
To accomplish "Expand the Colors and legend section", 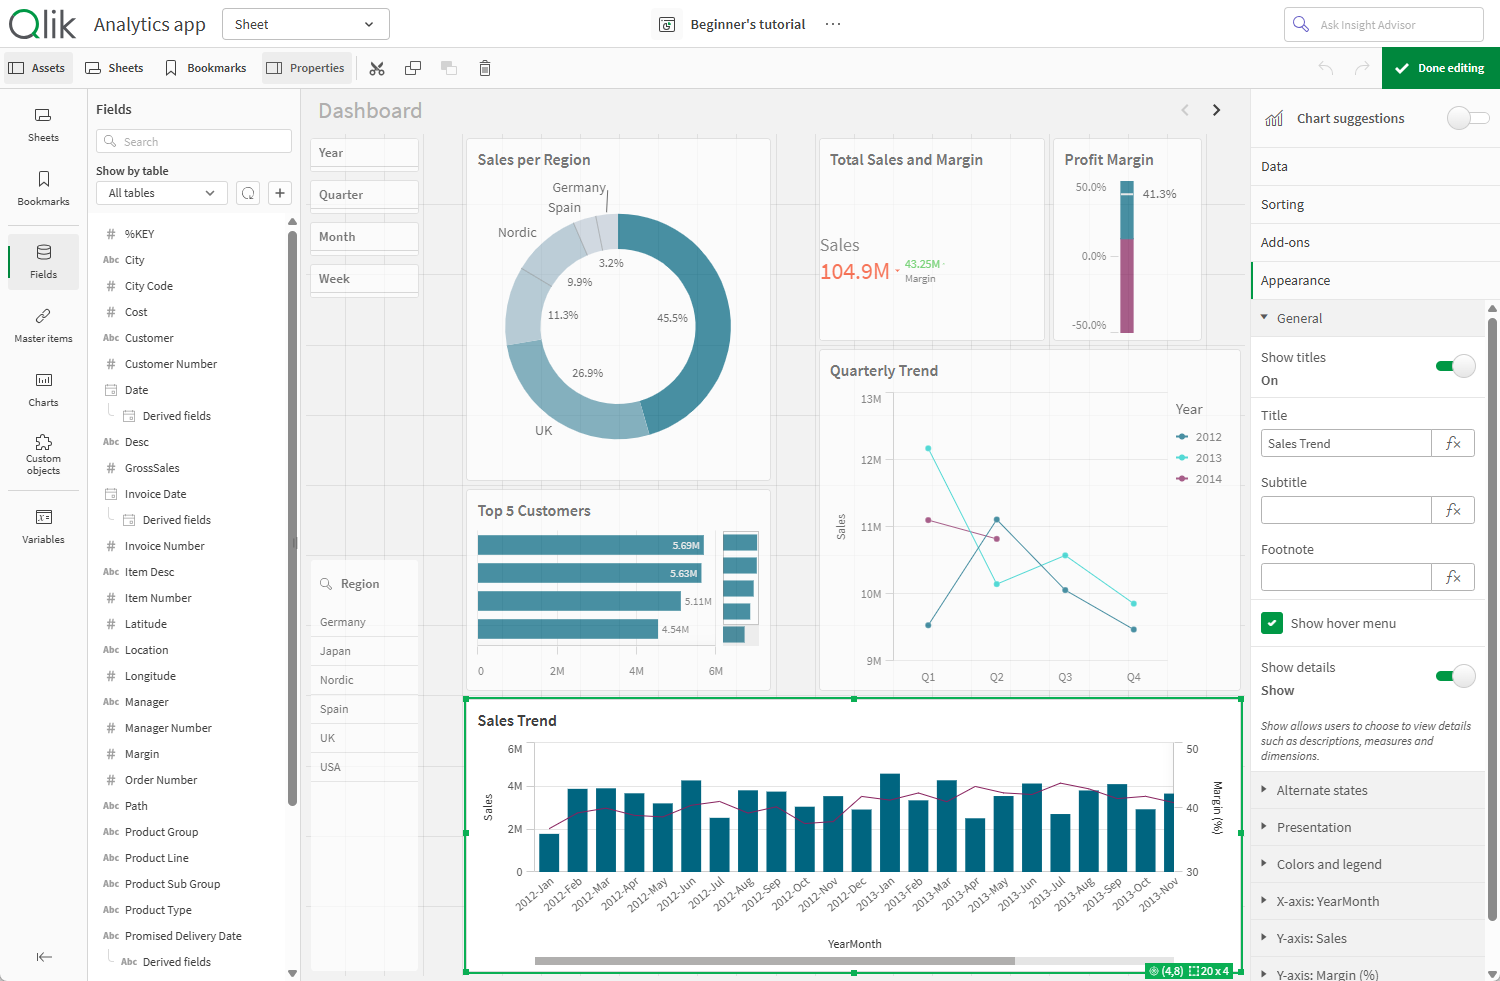I will (x=1328, y=864).
